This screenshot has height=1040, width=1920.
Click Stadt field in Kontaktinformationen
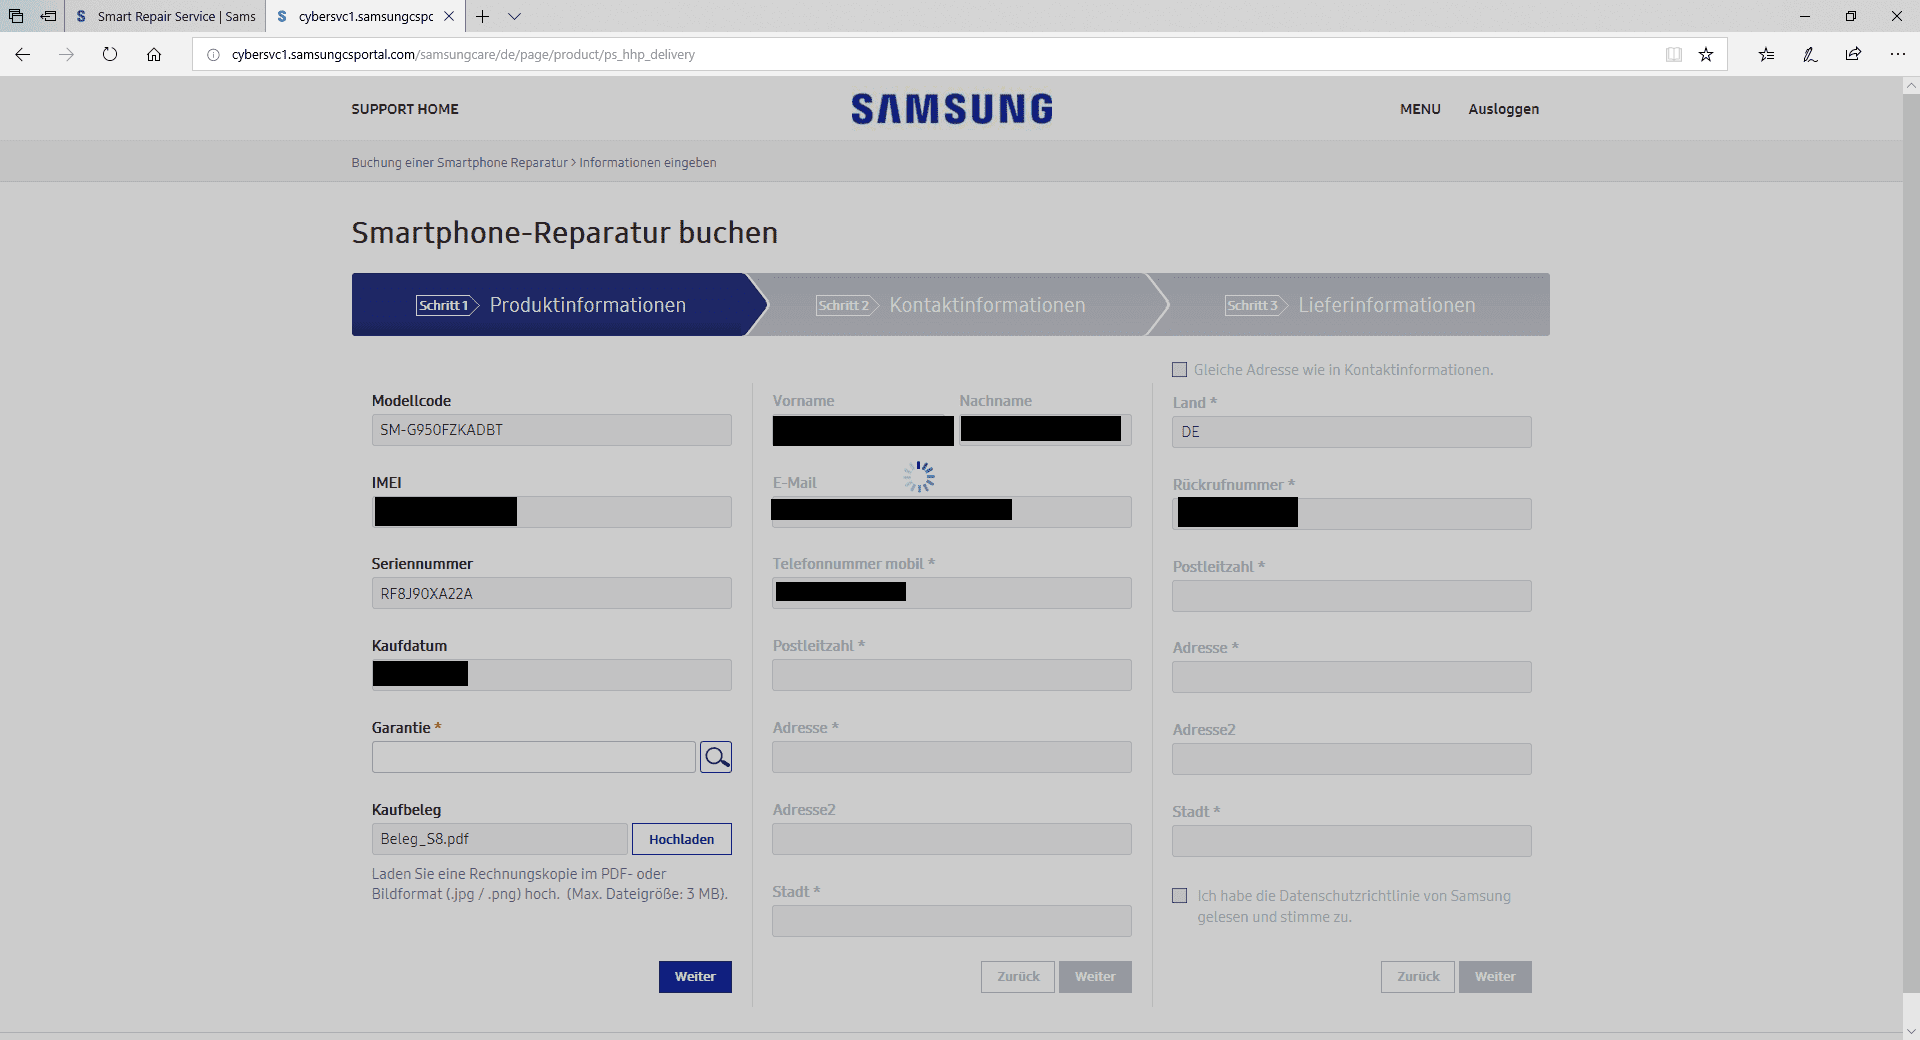pos(952,921)
